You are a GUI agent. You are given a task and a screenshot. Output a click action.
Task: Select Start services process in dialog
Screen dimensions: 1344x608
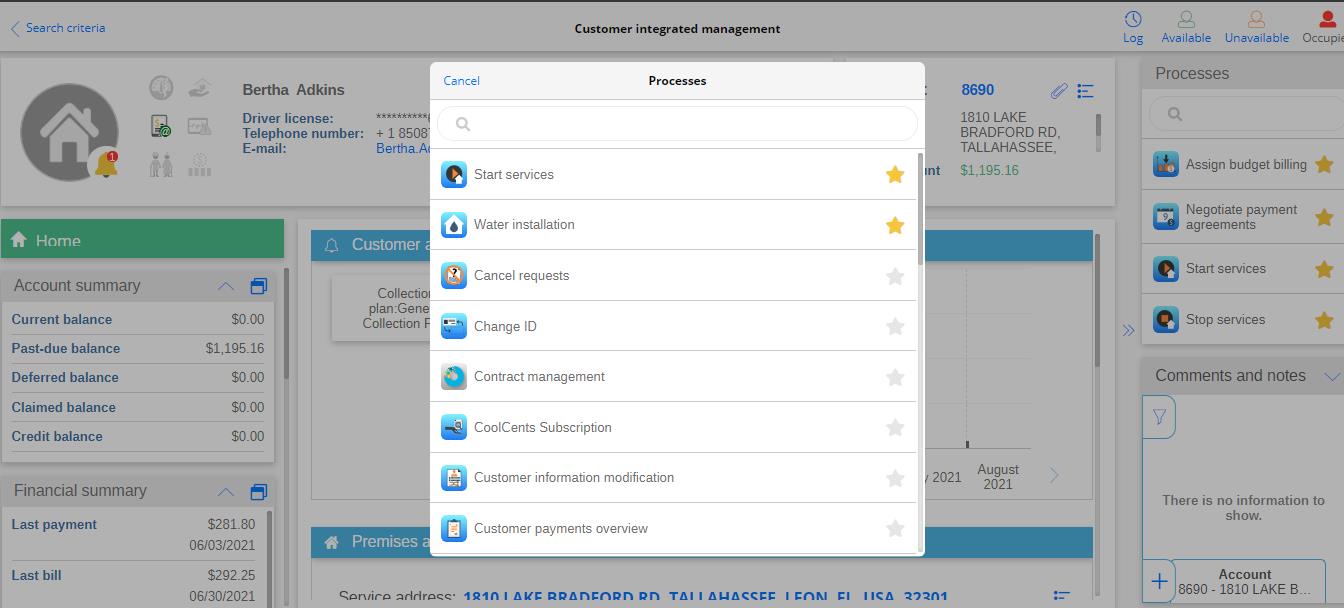pyautogui.click(x=673, y=175)
